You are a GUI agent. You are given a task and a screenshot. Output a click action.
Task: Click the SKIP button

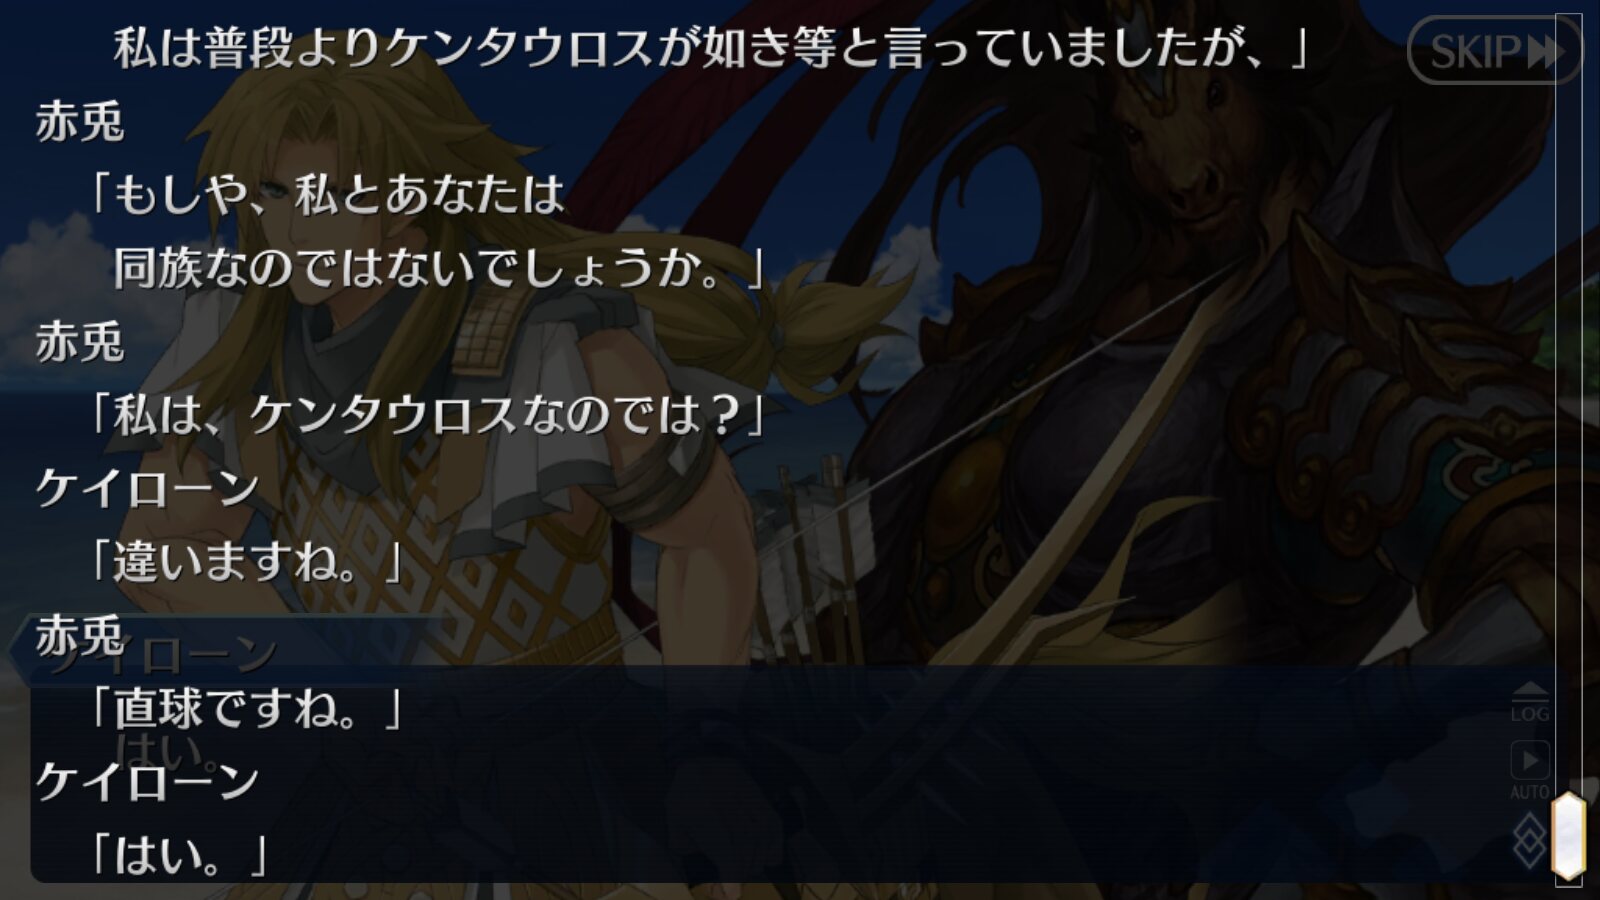click(1493, 50)
